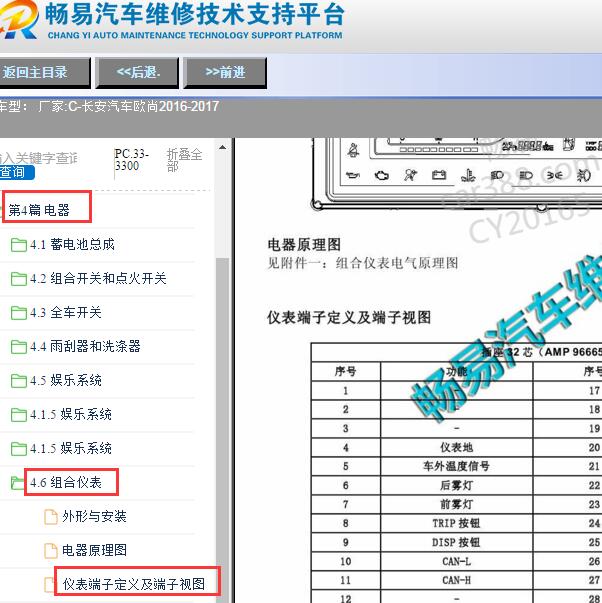Click sidebar scrollbar up arrow

tap(222, 147)
